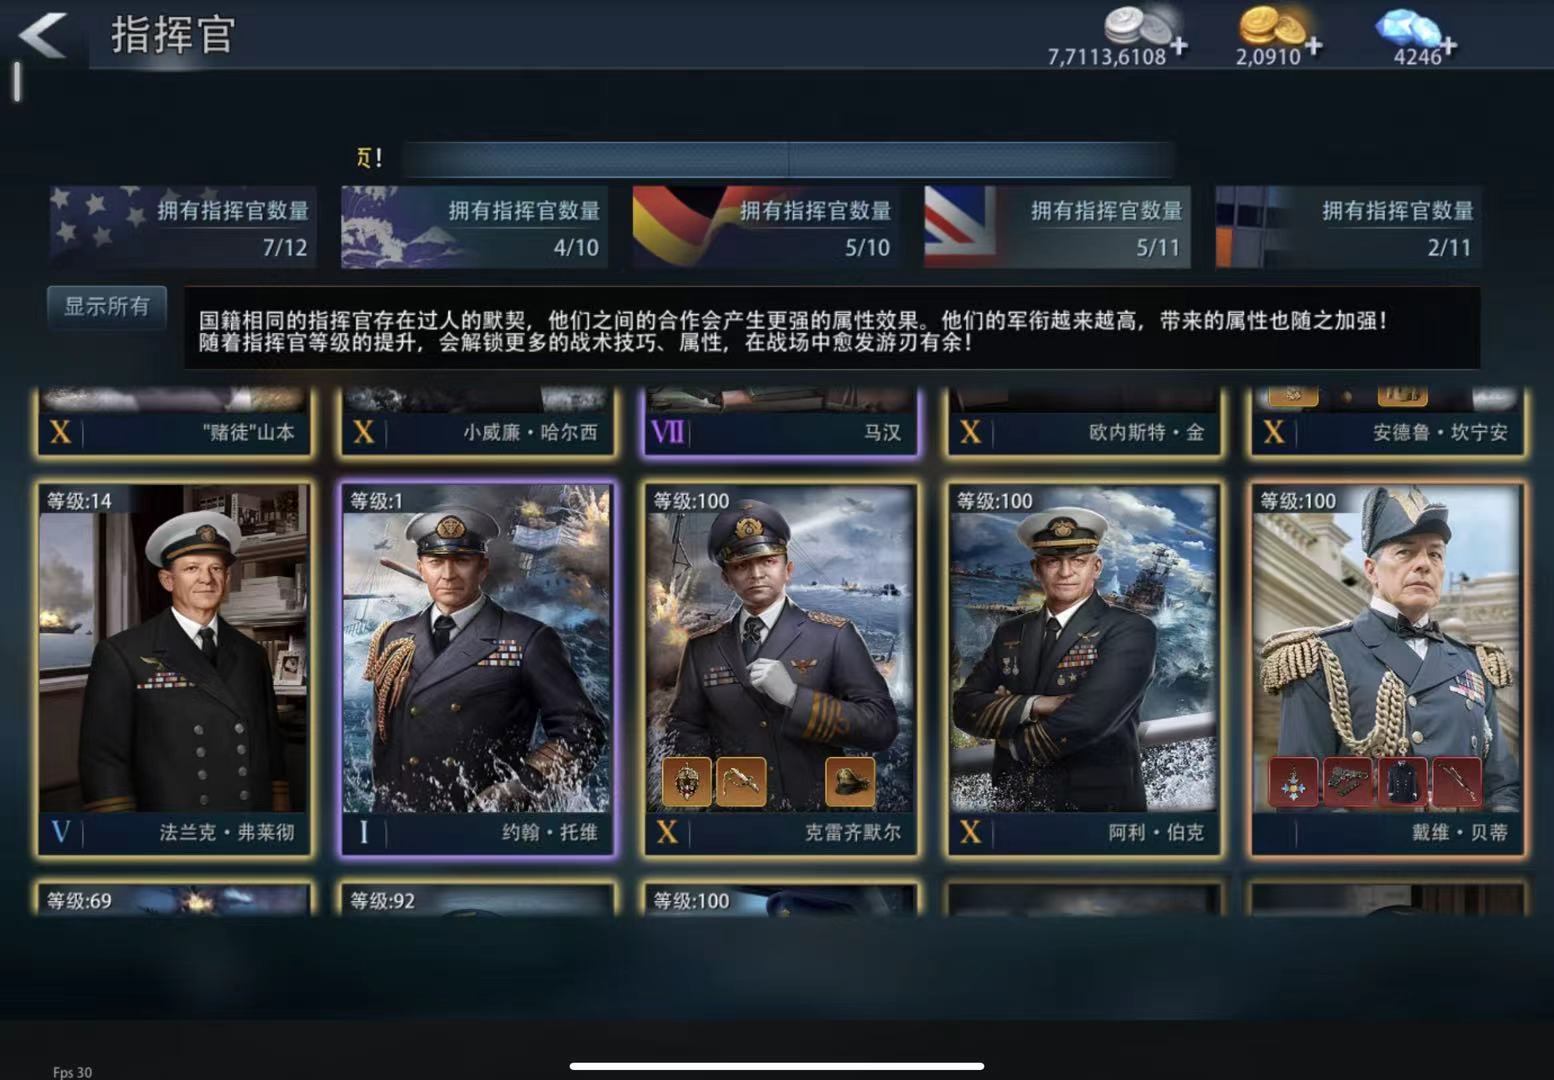1554x1080 pixels.
Task: Open commander 阿利·伯克 card
Action: coord(1084,669)
